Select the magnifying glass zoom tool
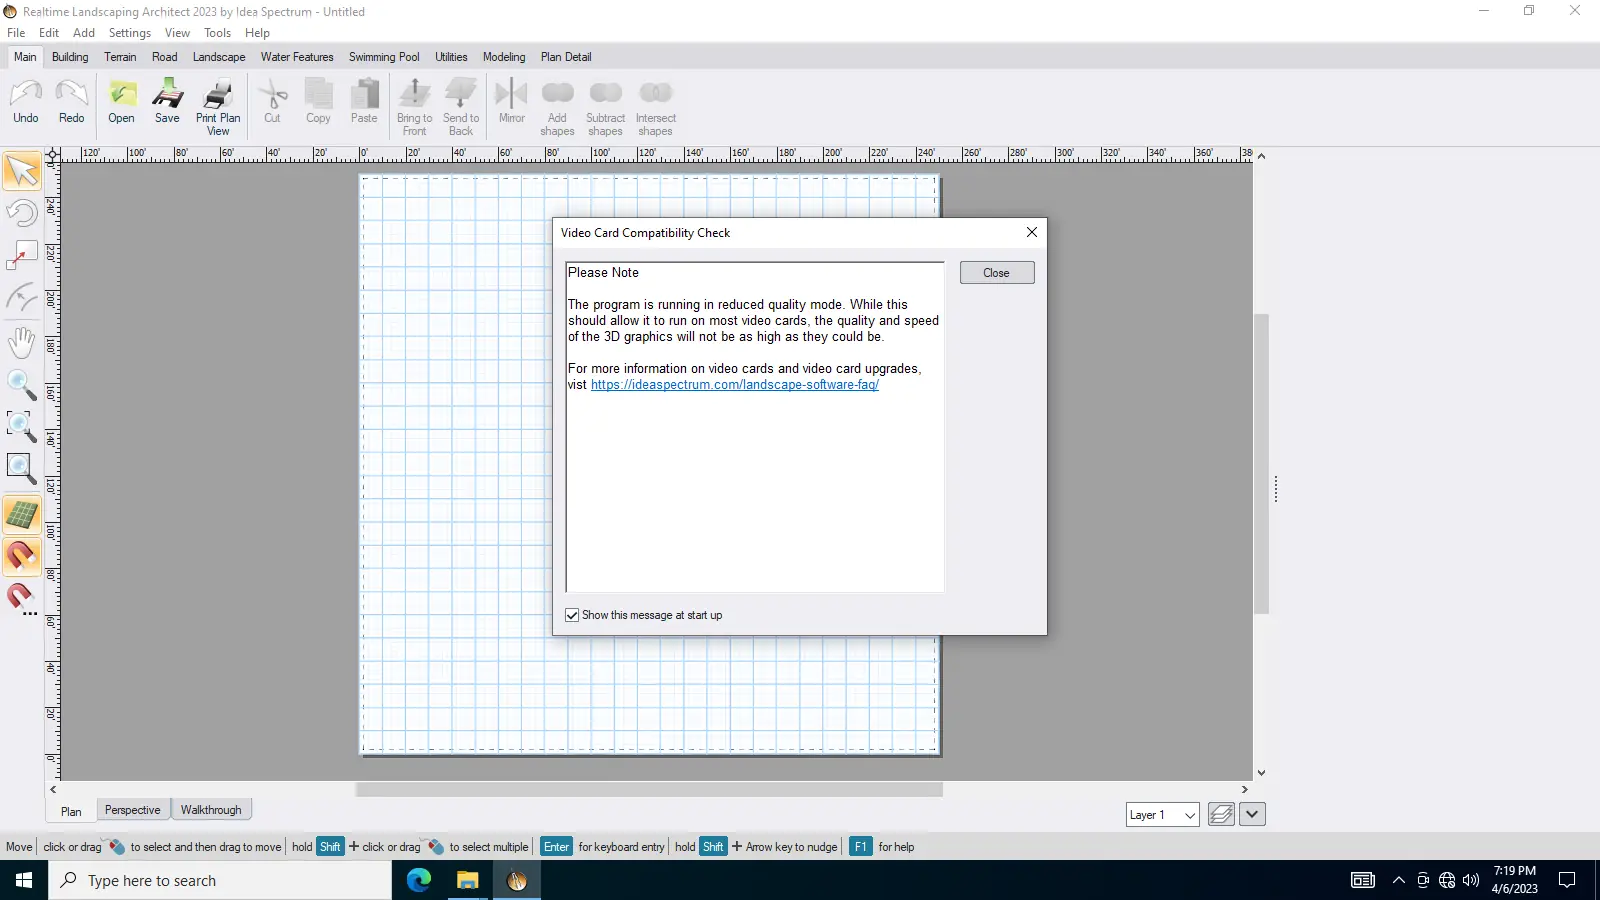The height and width of the screenshot is (900, 1600). [x=22, y=385]
